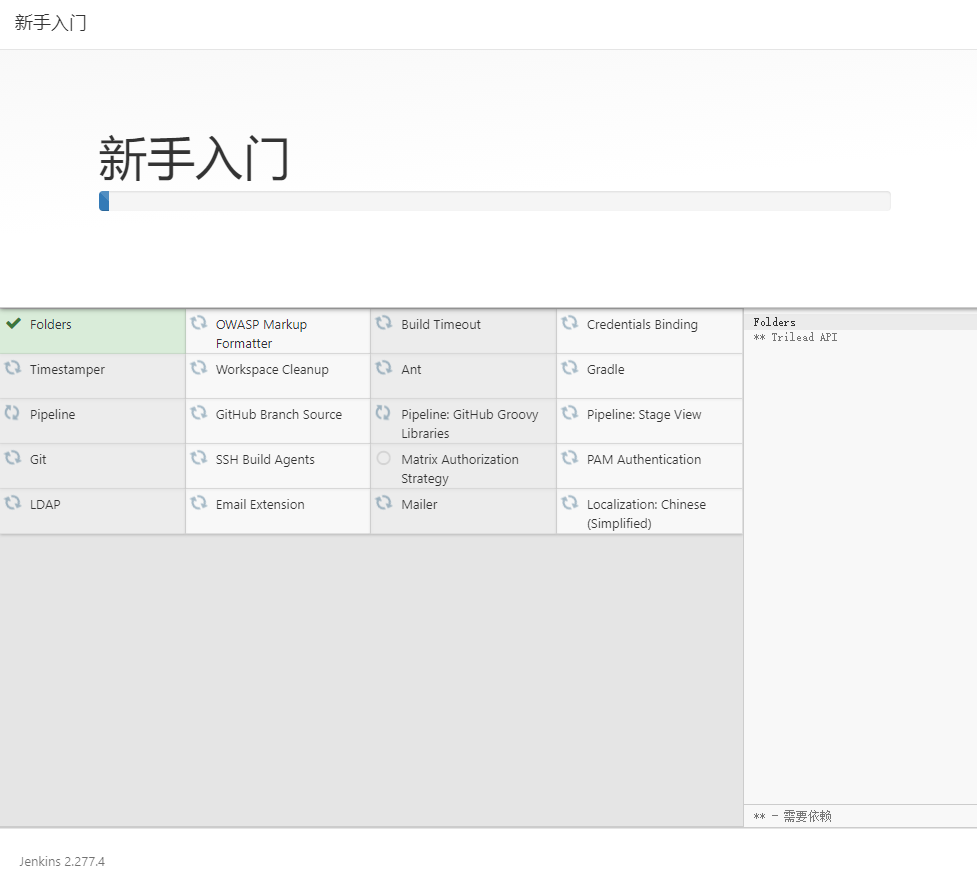
Task: Click the LDAP plugin label
Action: coord(45,505)
